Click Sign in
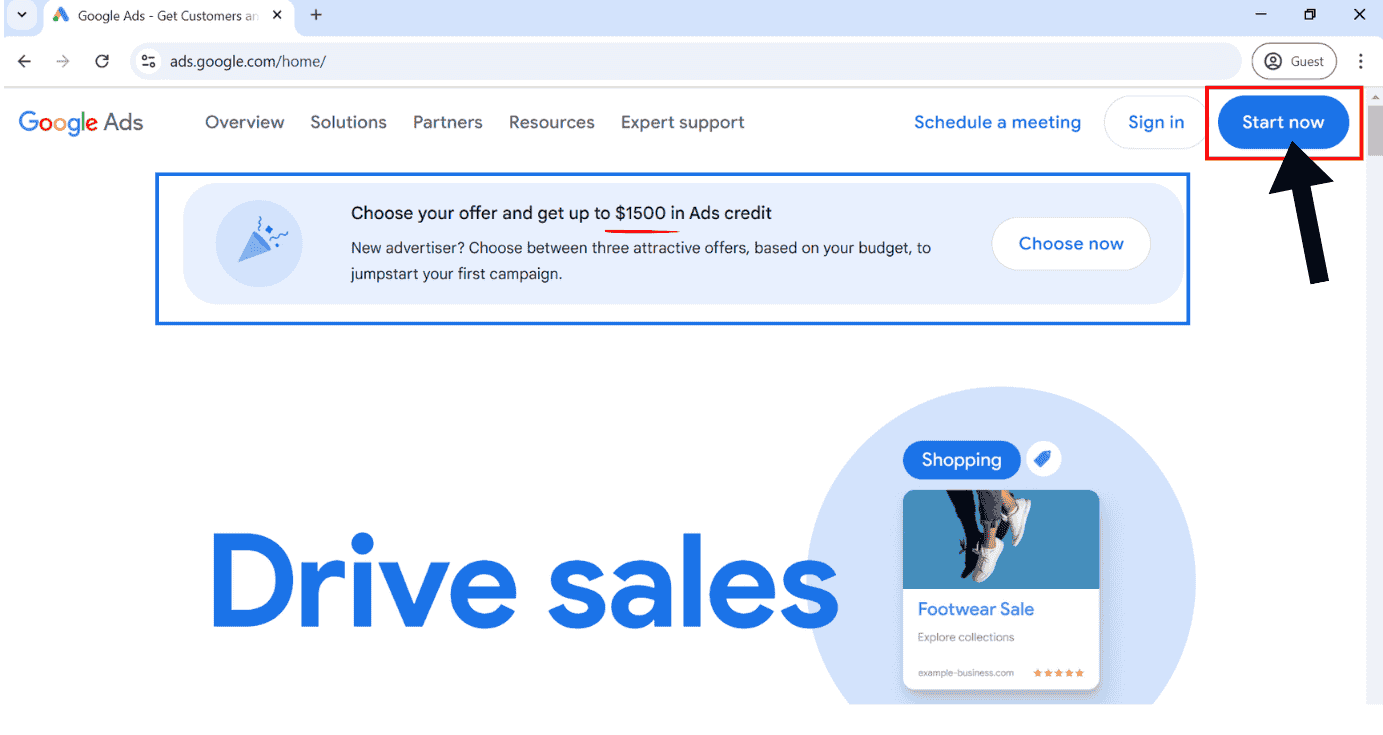 coord(1155,122)
